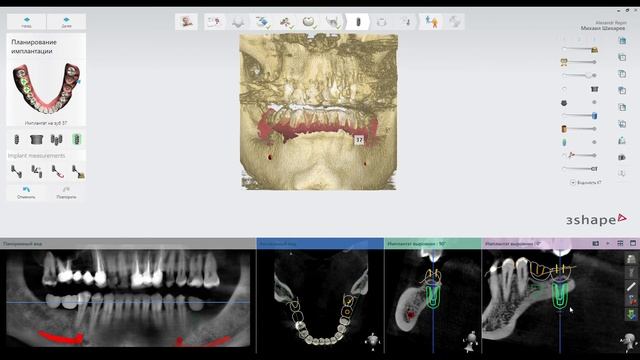Select the panoramic view header tab
The width and height of the screenshot is (640, 360).
pos(128,244)
